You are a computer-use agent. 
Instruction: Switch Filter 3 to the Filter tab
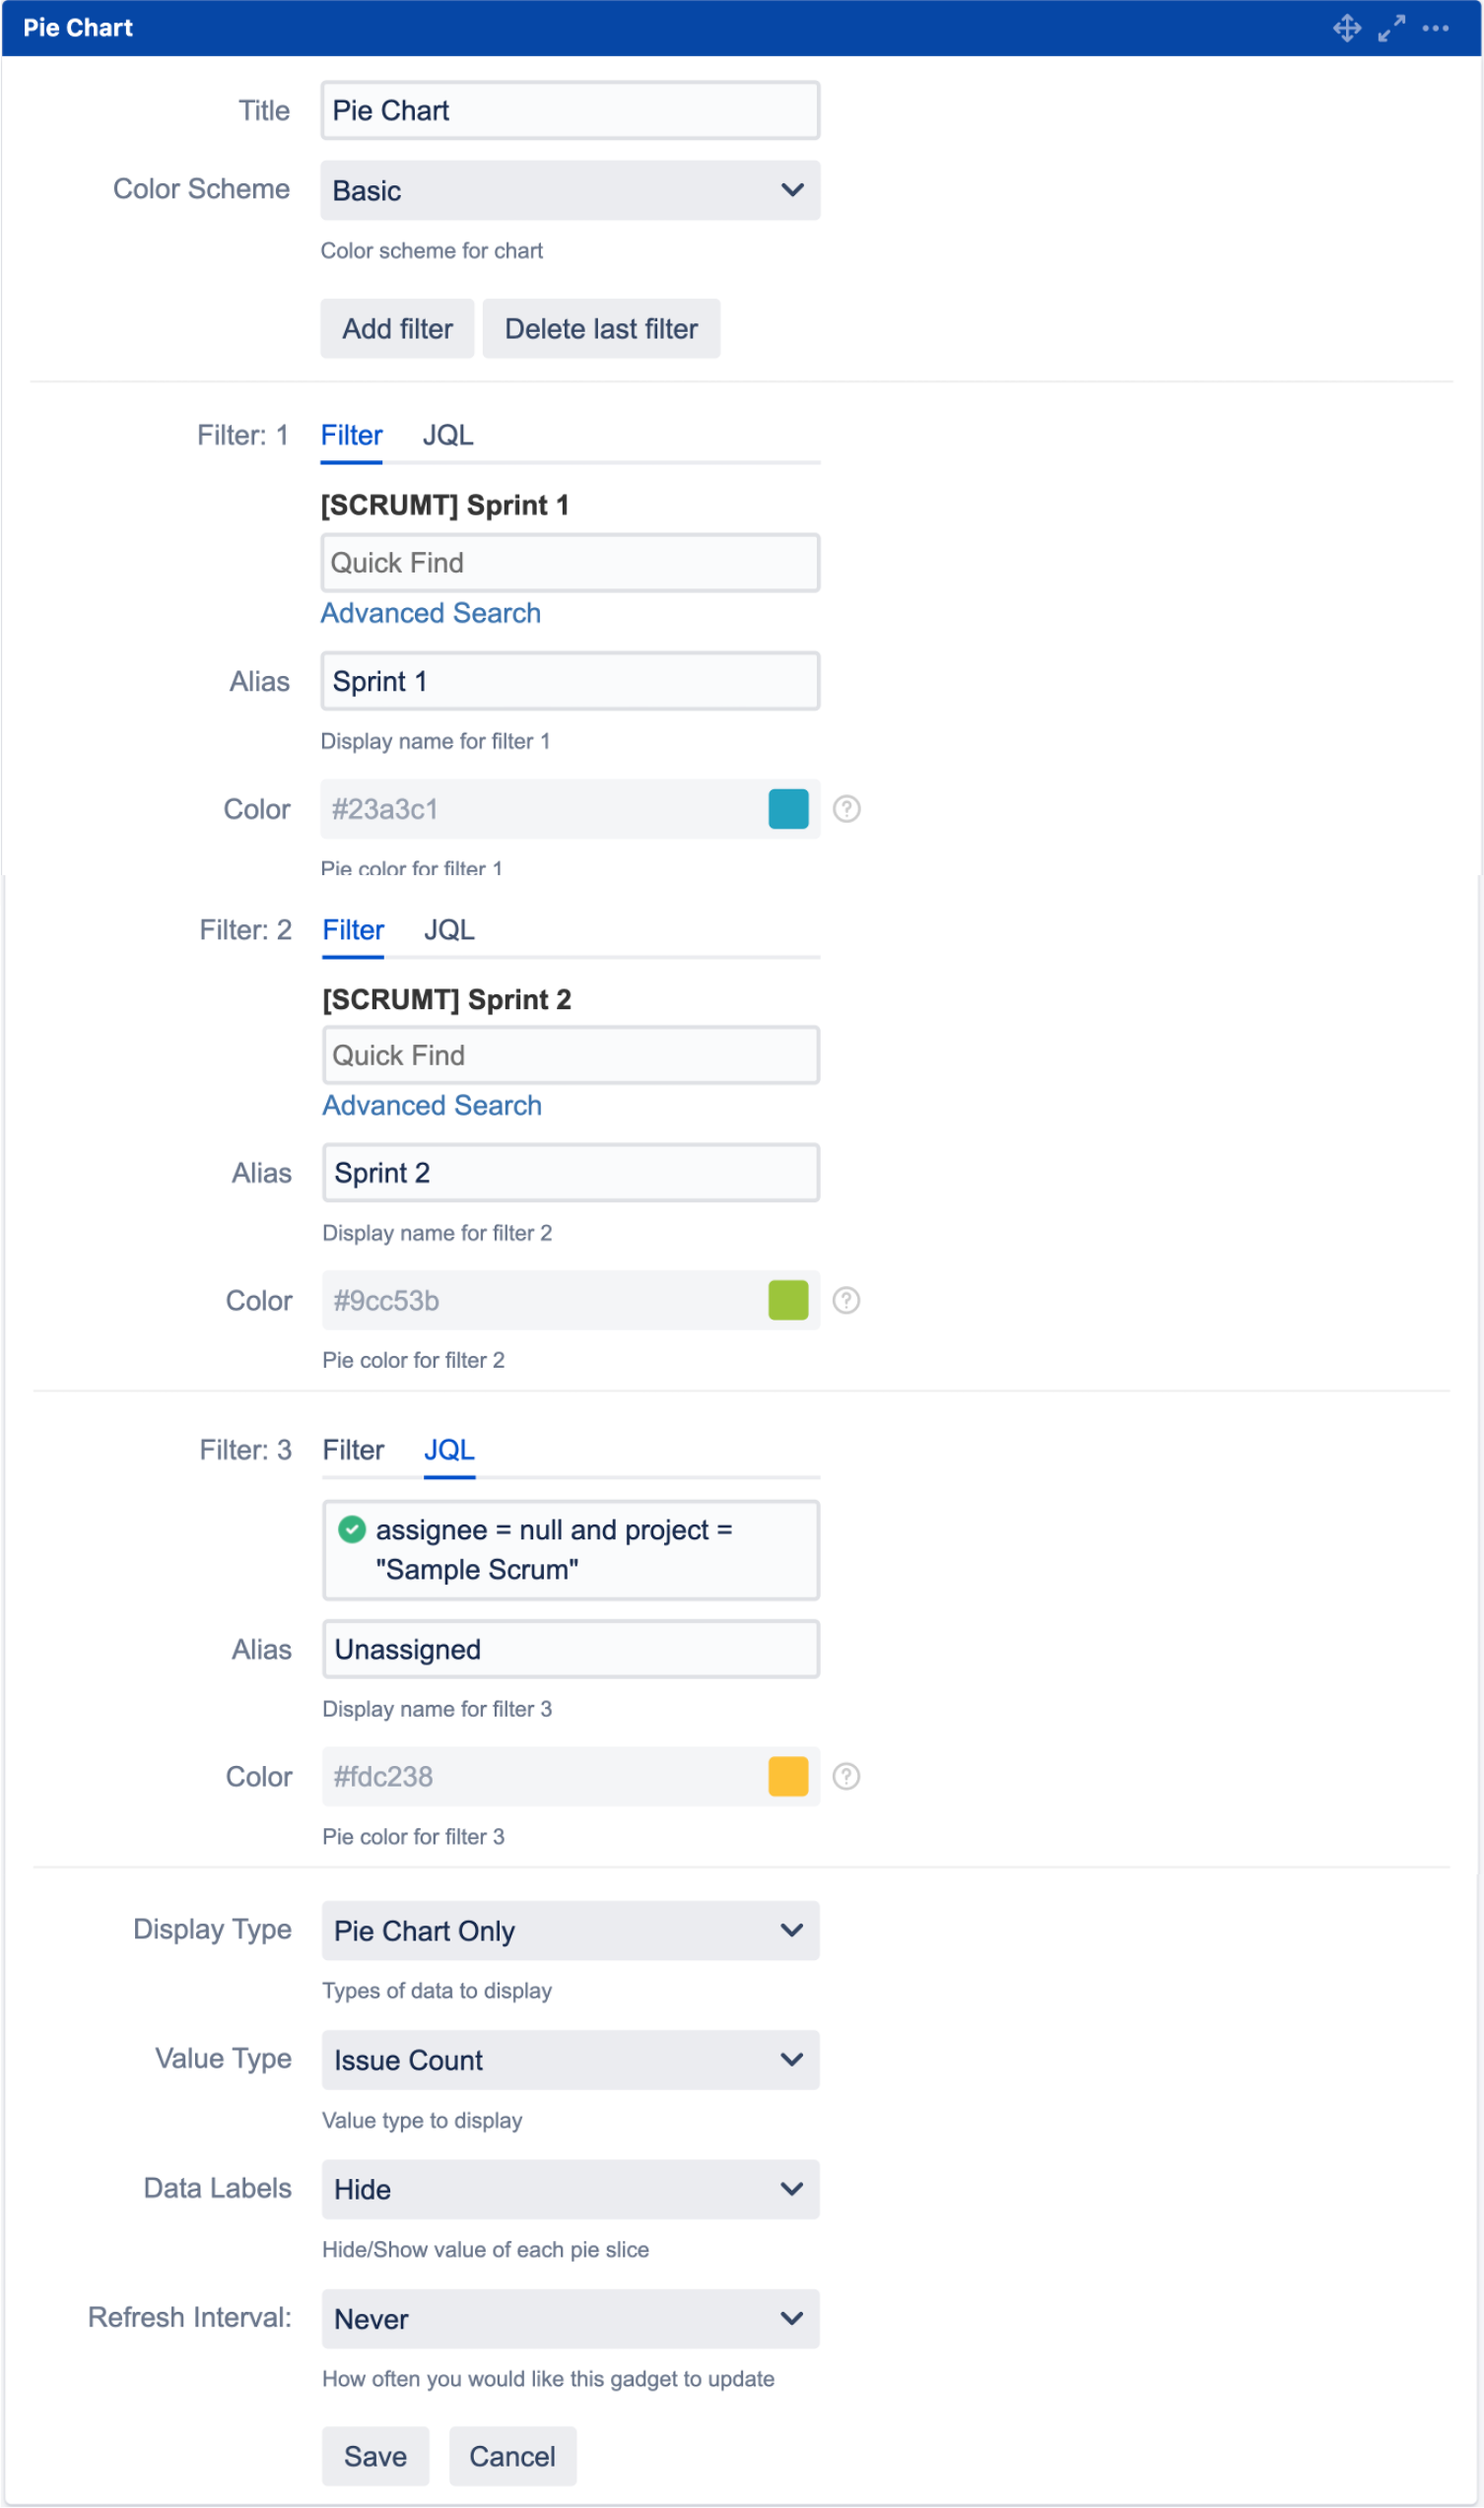coord(353,1450)
